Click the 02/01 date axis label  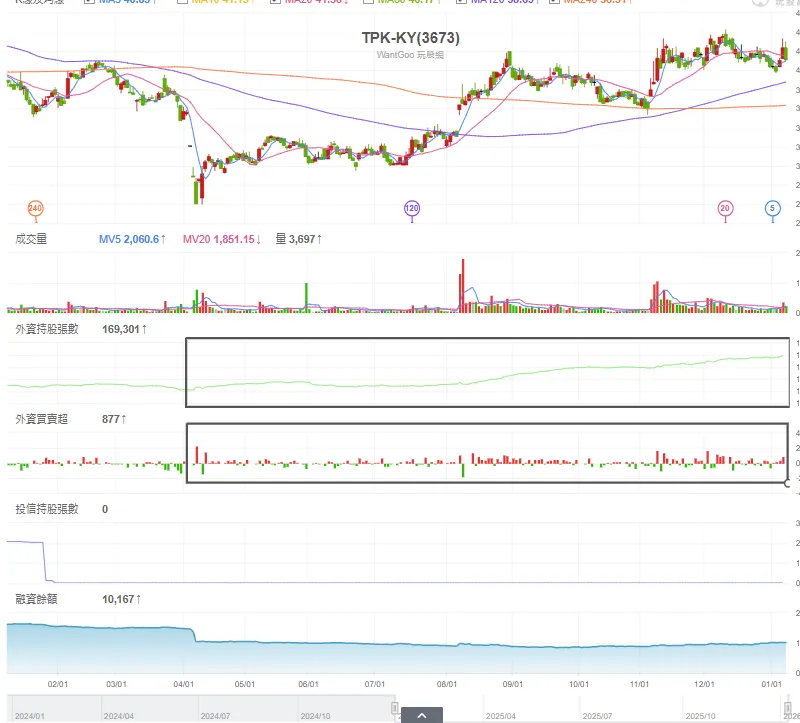[x=58, y=684]
